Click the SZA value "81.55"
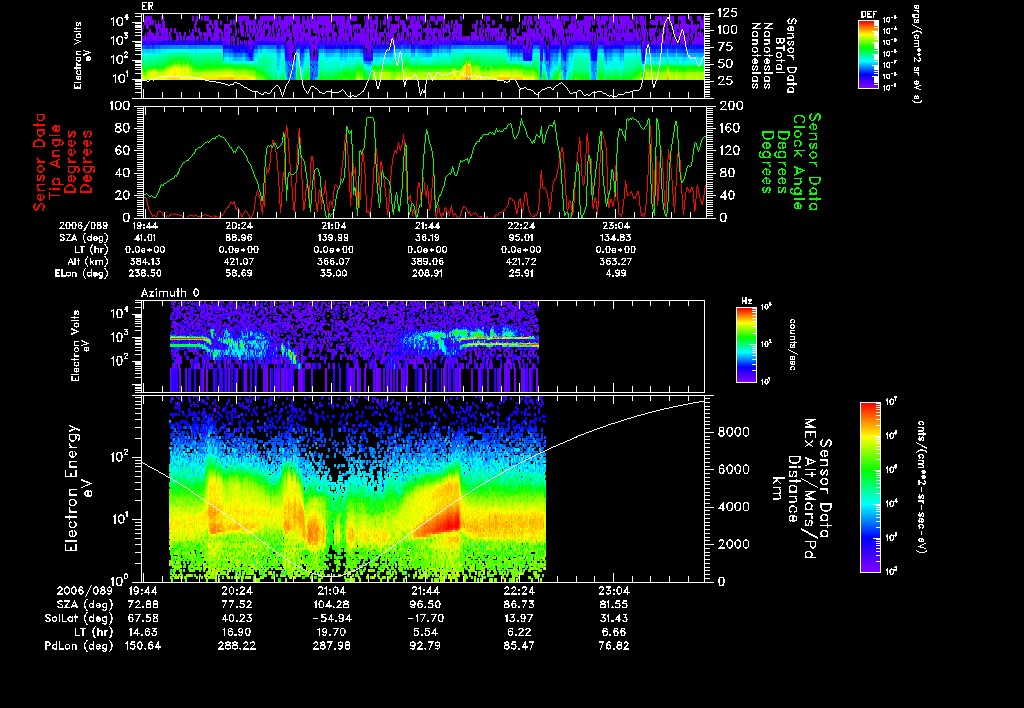 click(614, 604)
